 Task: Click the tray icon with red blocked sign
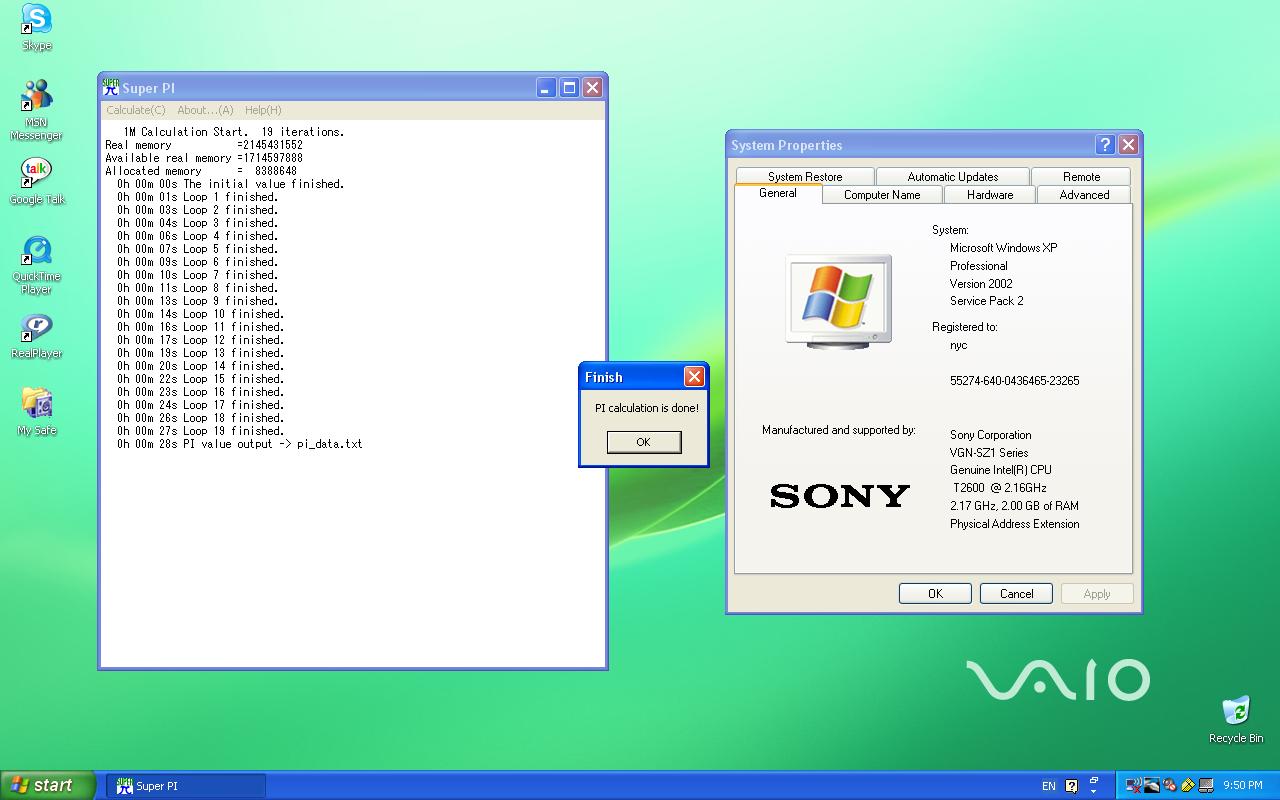(1170, 785)
